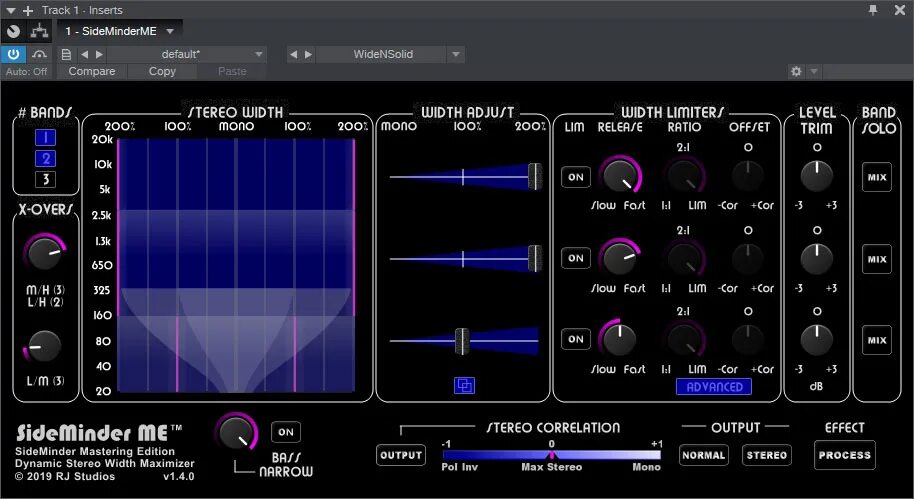Click the sidechain icon next to power
This screenshot has height=499, width=914.
[x=39, y=54]
